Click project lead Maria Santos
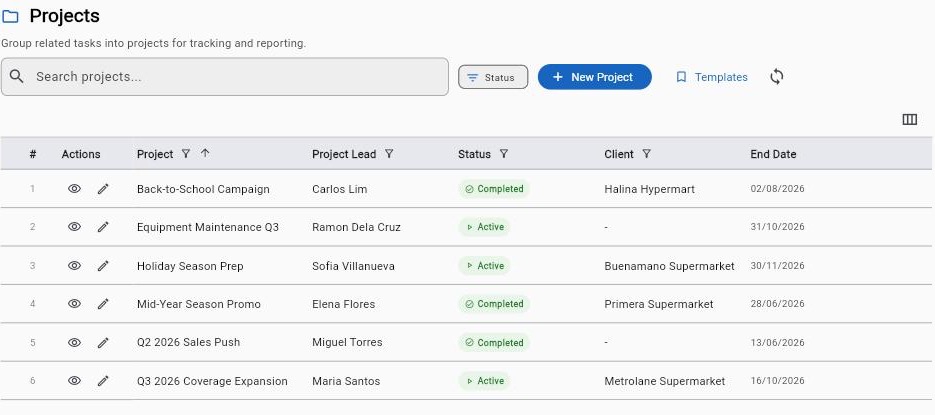Image resolution: width=935 pixels, height=415 pixels. coord(346,381)
